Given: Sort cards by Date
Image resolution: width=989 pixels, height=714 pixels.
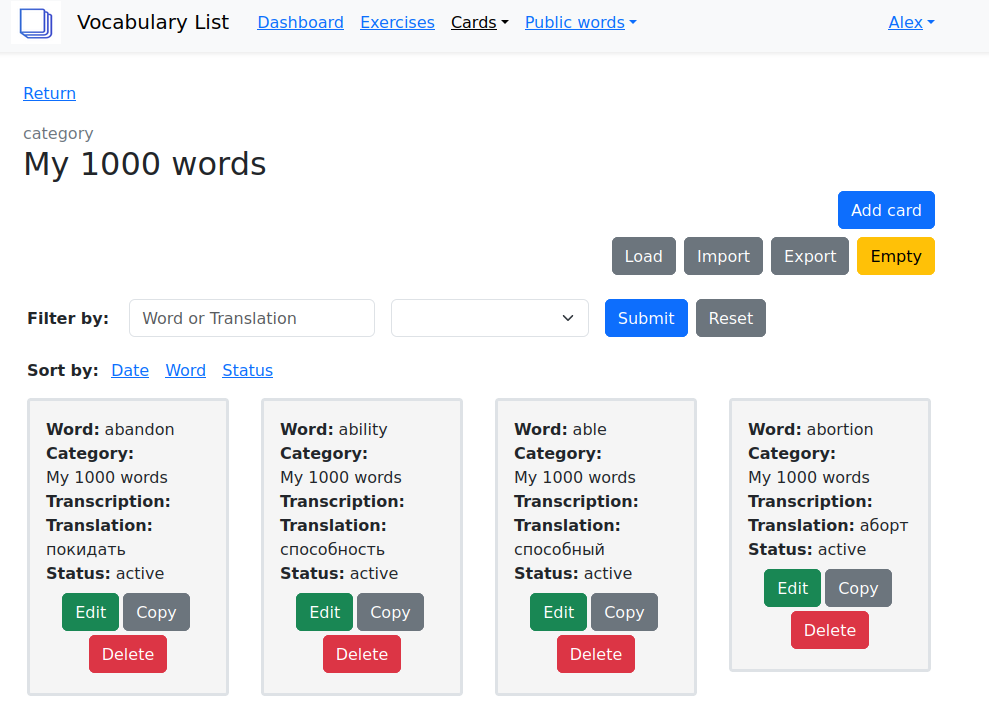Looking at the screenshot, I should tap(130, 370).
